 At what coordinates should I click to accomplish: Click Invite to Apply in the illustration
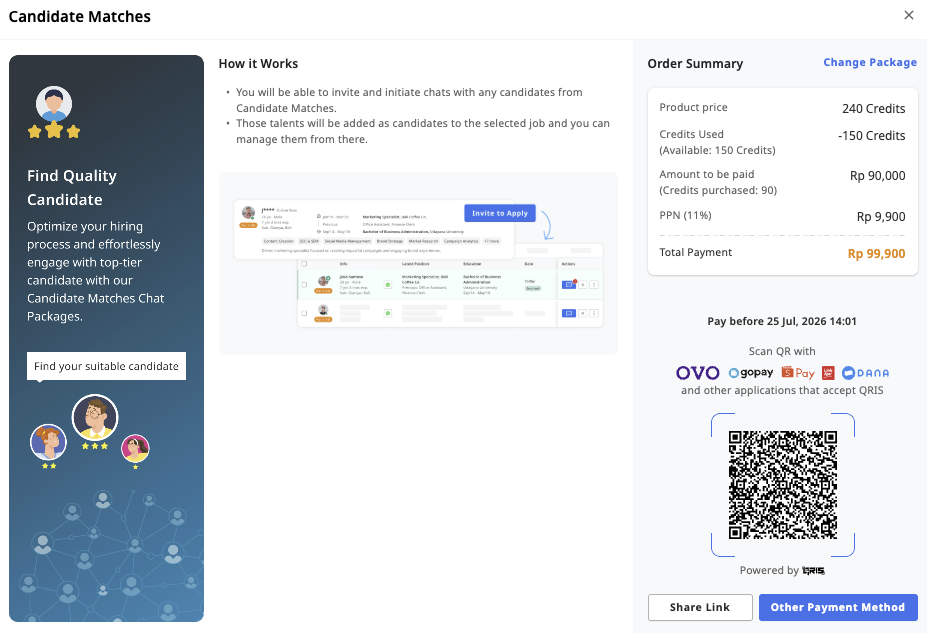(x=500, y=213)
